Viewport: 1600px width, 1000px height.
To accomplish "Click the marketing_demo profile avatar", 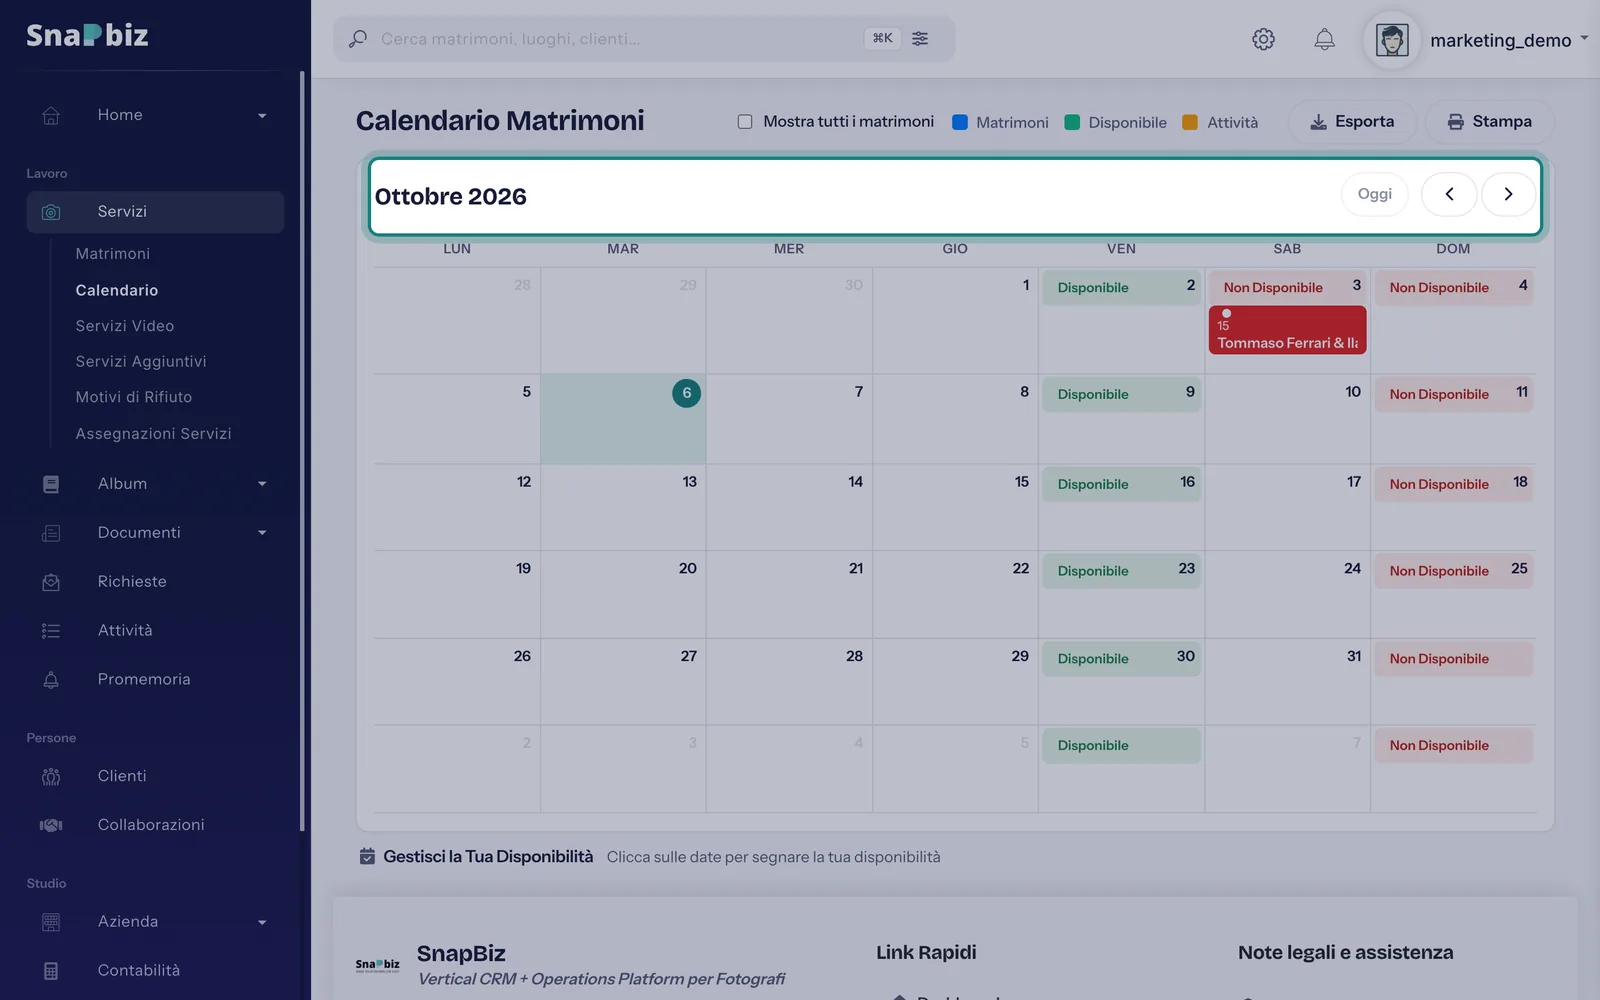I will pos(1392,40).
